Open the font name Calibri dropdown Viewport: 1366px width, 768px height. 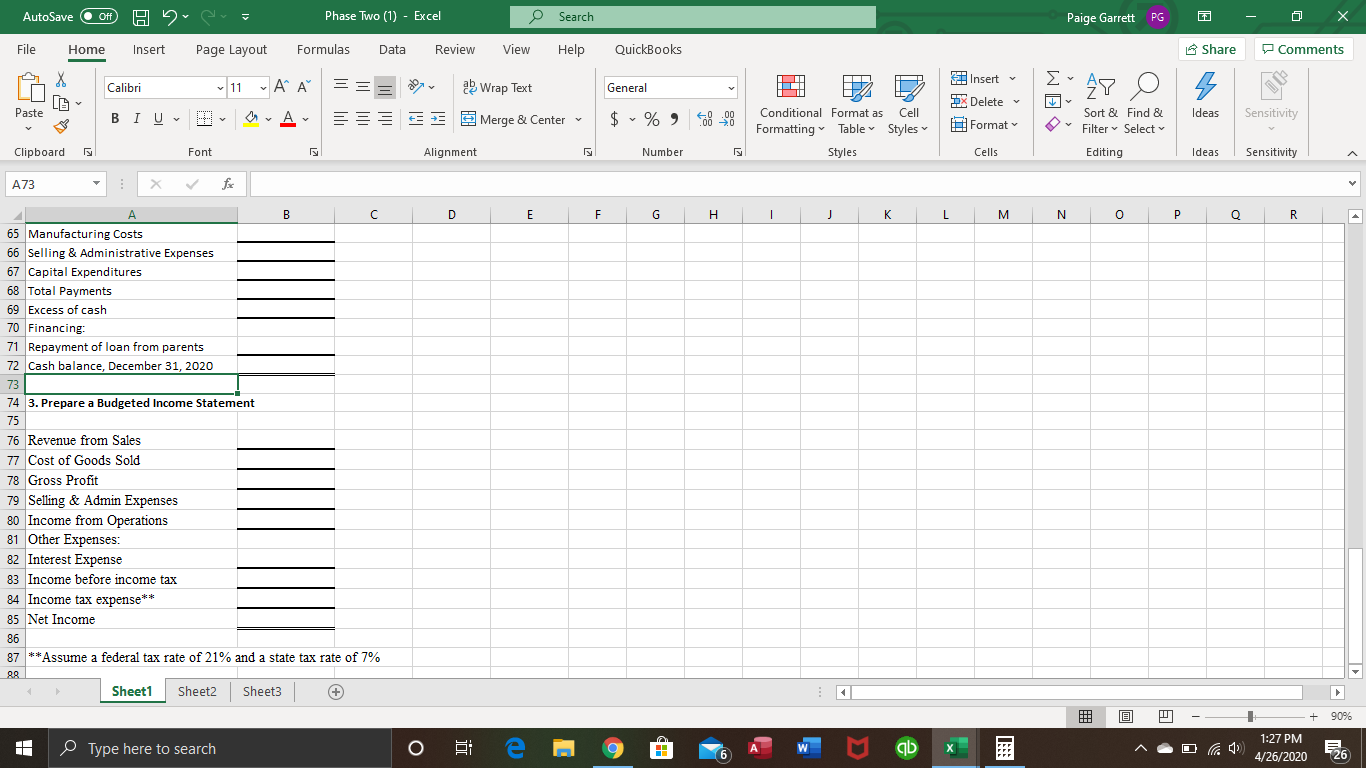point(219,88)
